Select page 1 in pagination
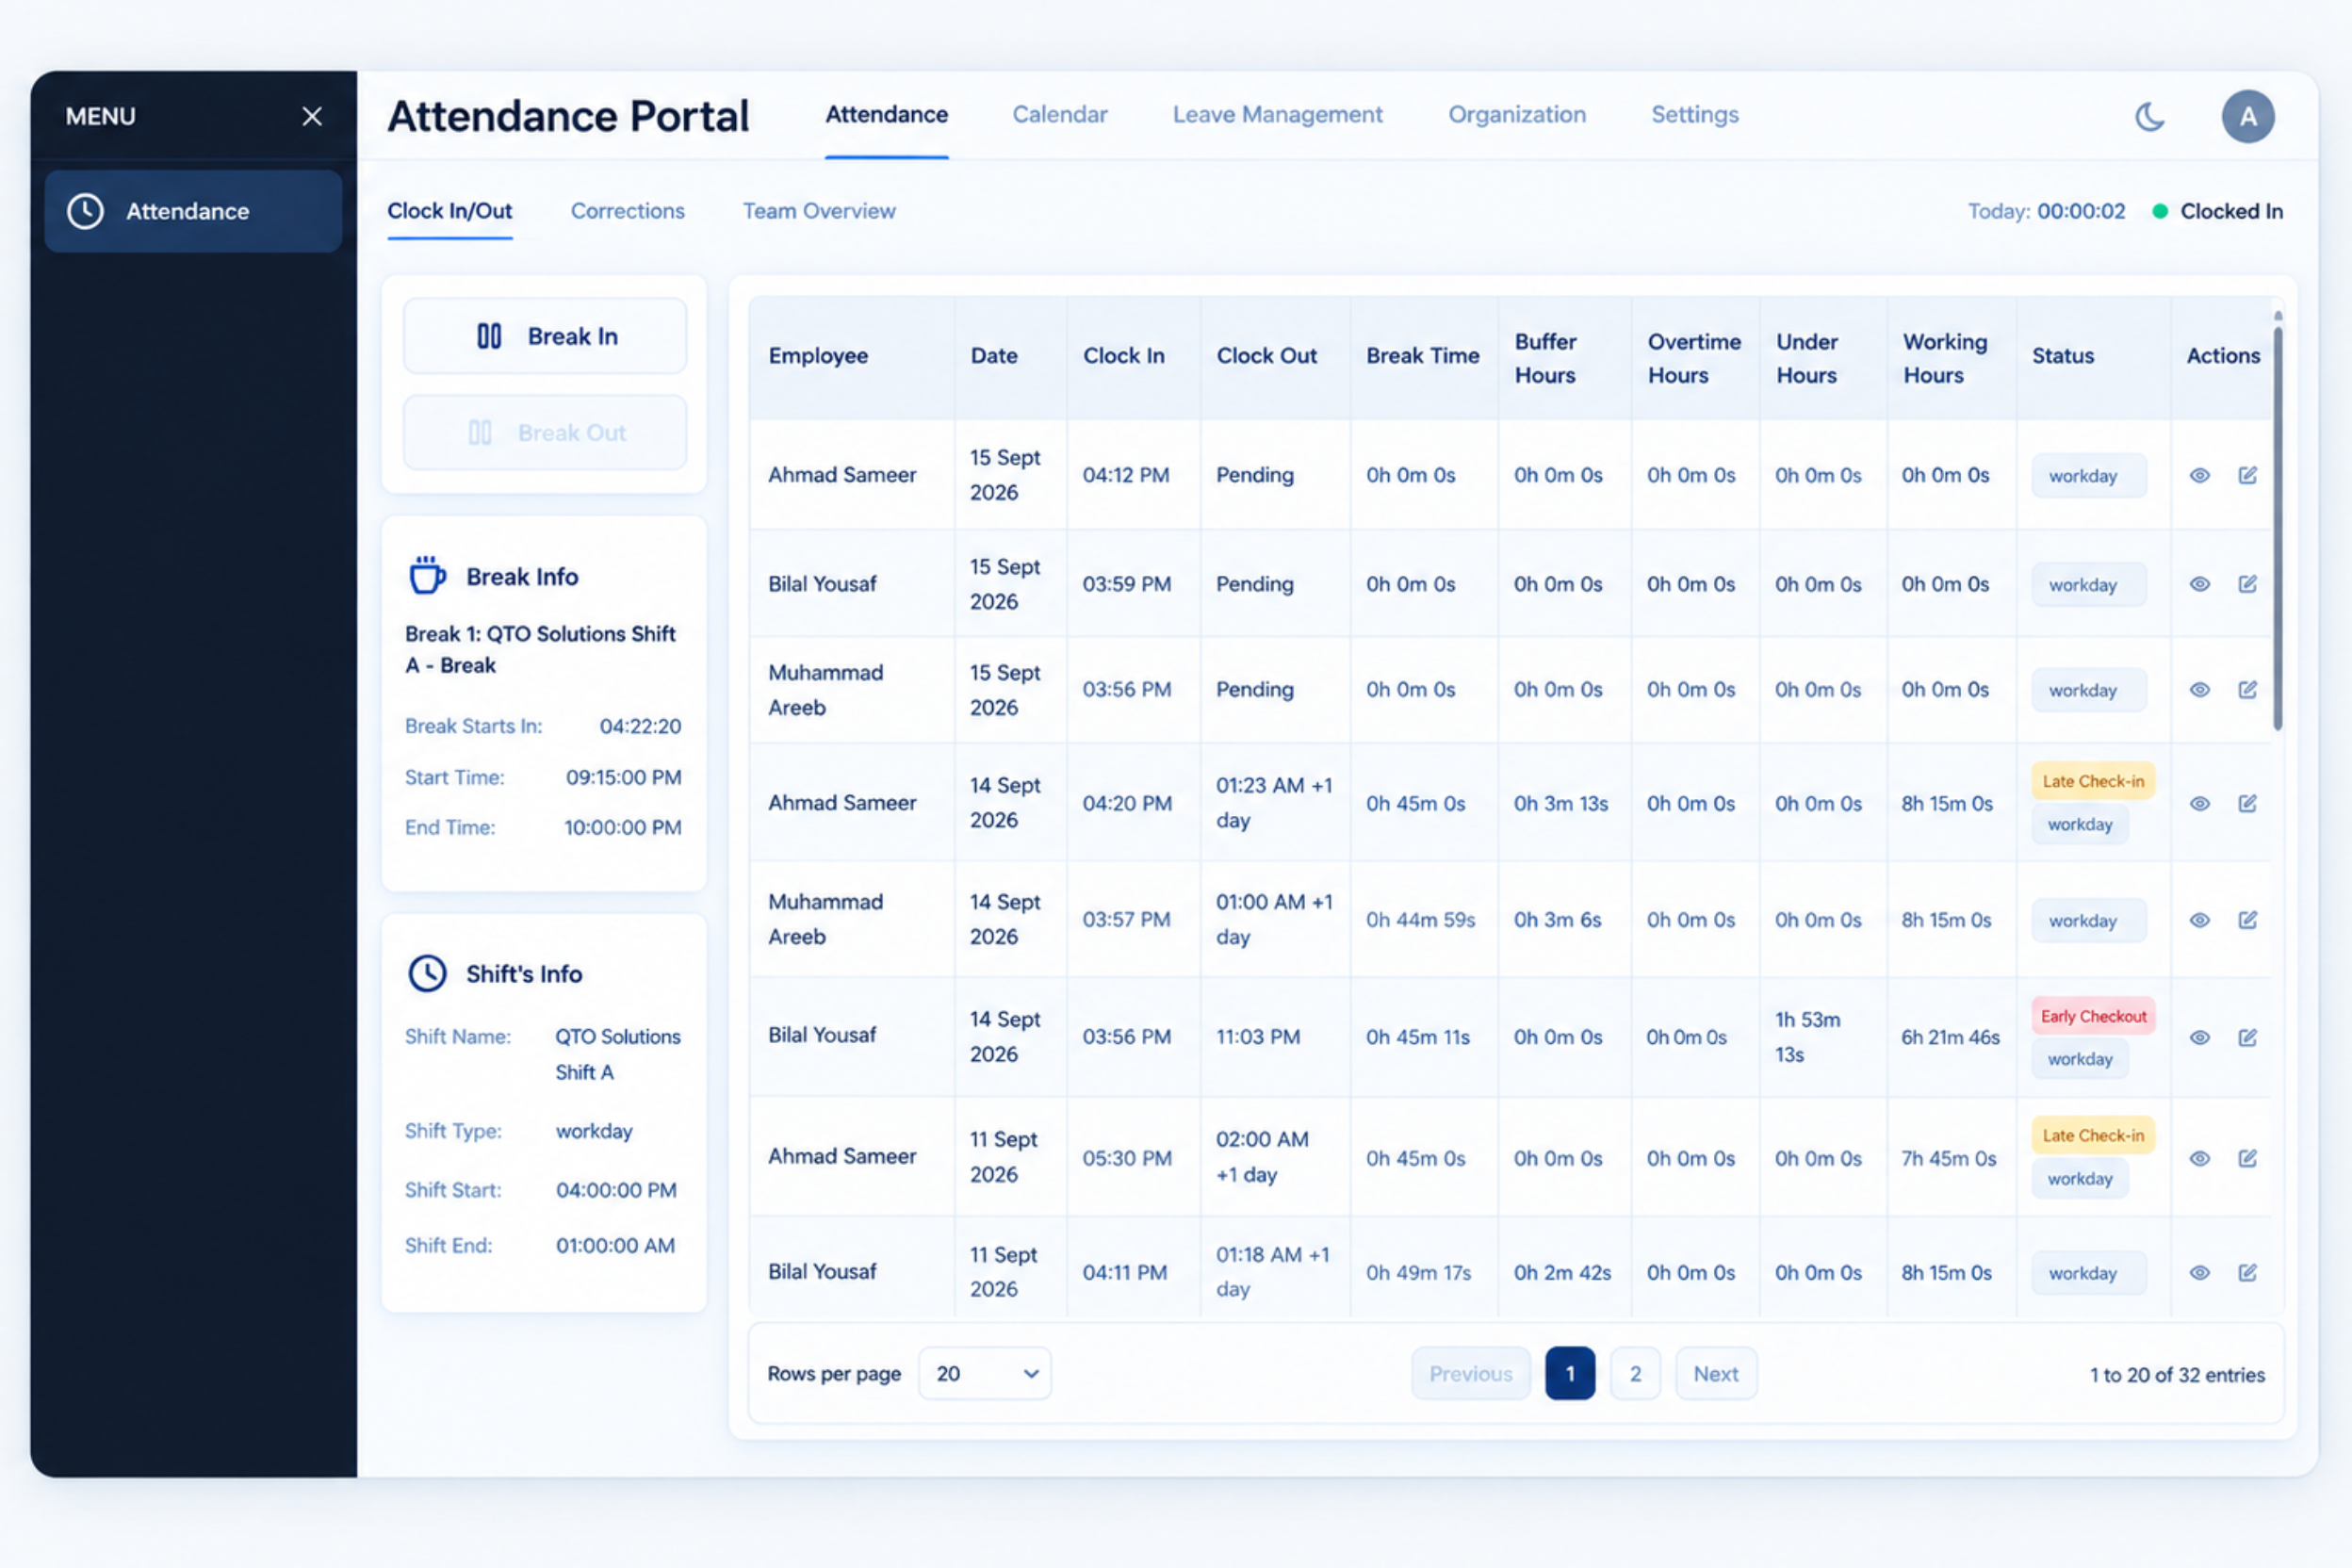The width and height of the screenshot is (2352, 1568). pos(1570,1374)
